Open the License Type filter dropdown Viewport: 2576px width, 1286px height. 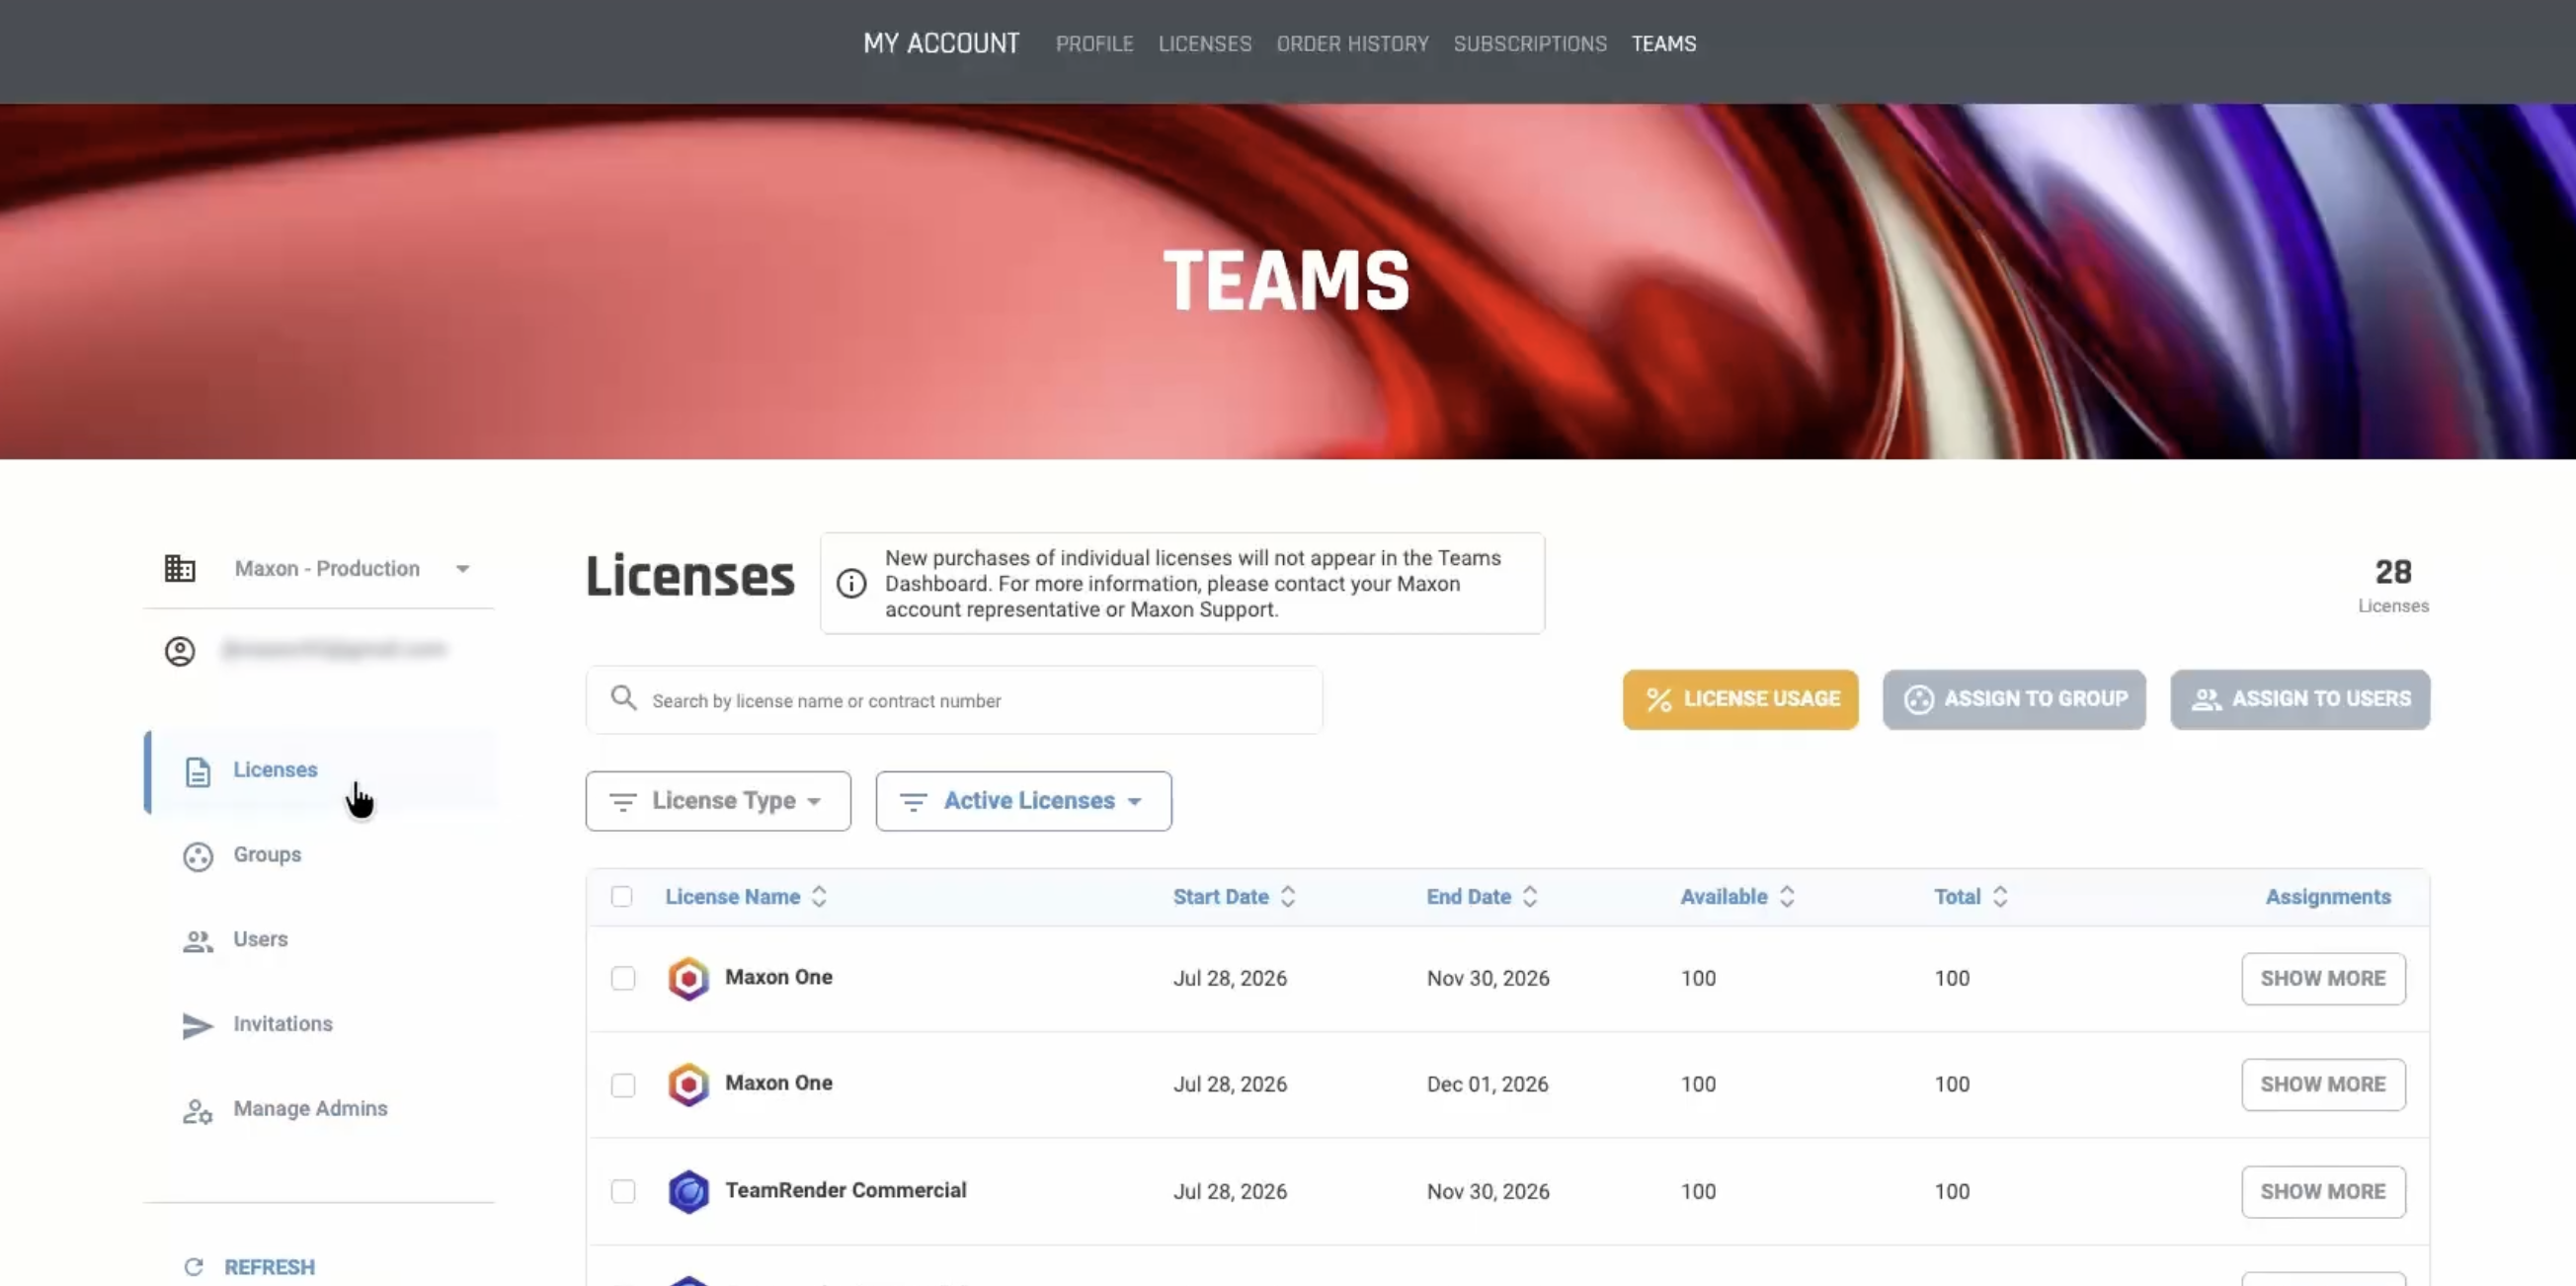tap(718, 801)
